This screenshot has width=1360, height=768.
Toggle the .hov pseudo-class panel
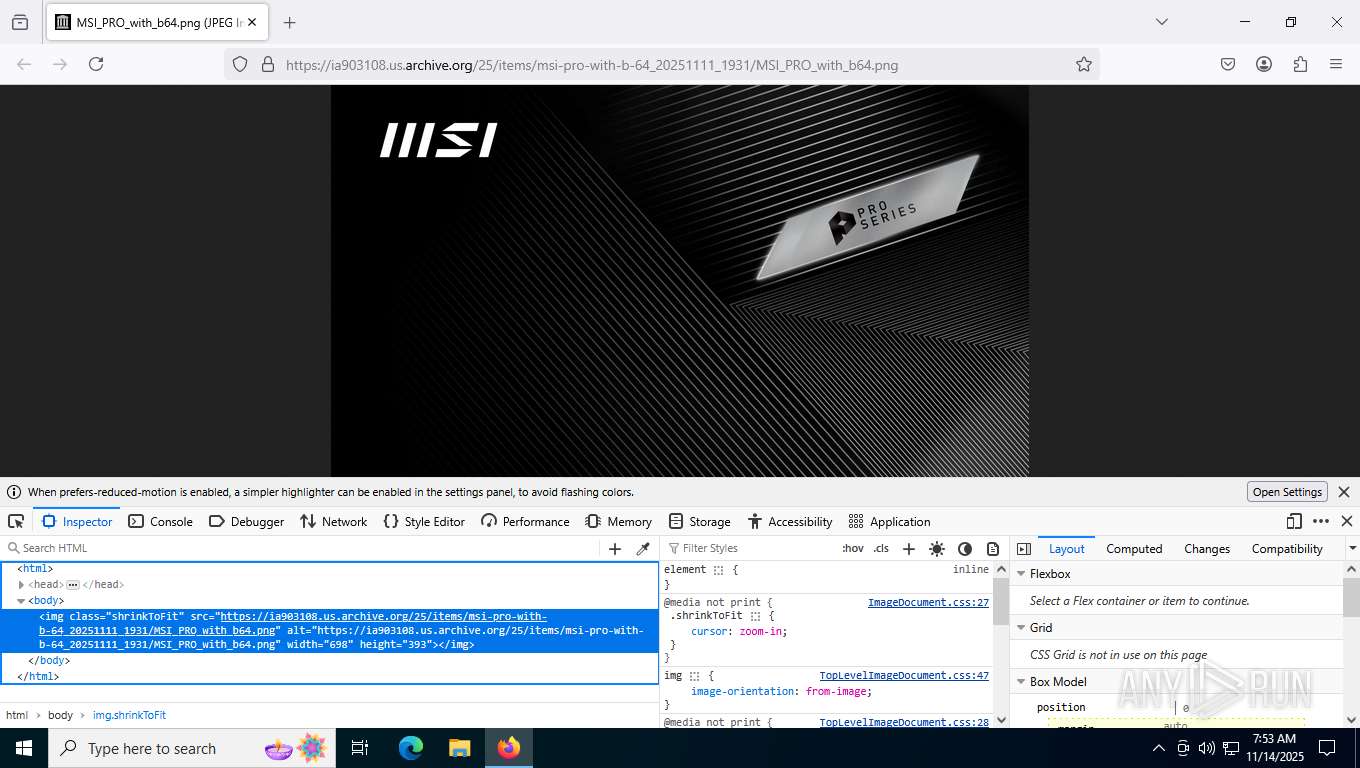[853, 548]
